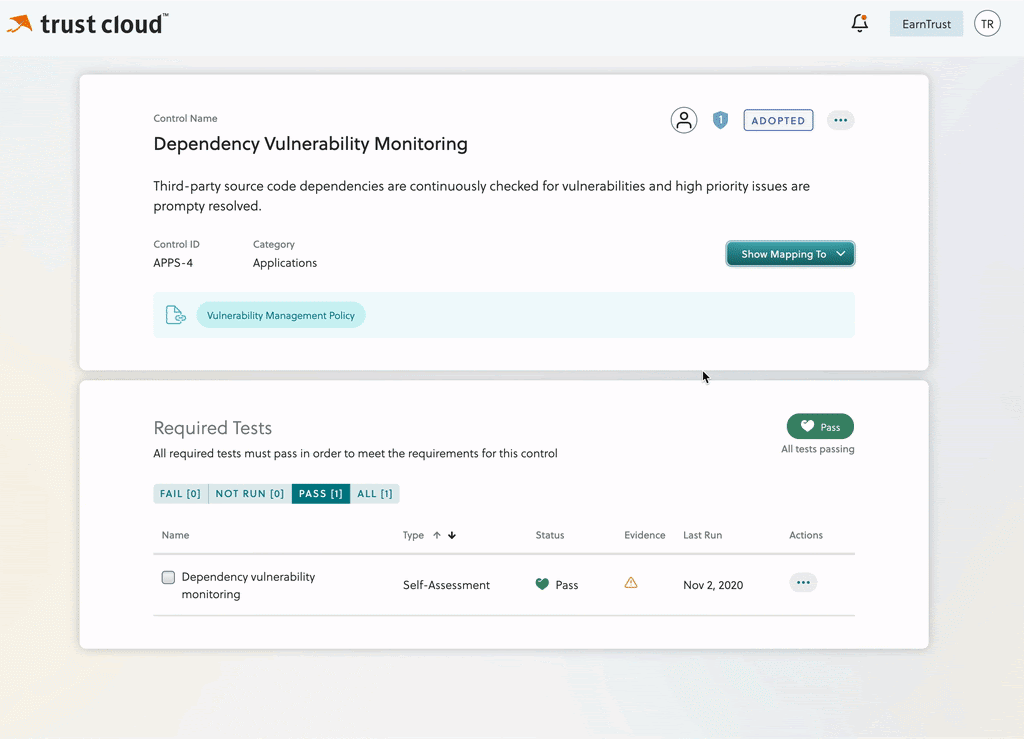The width and height of the screenshot is (1024, 739).
Task: Switch to the FAIL [0] tab
Action: [180, 494]
